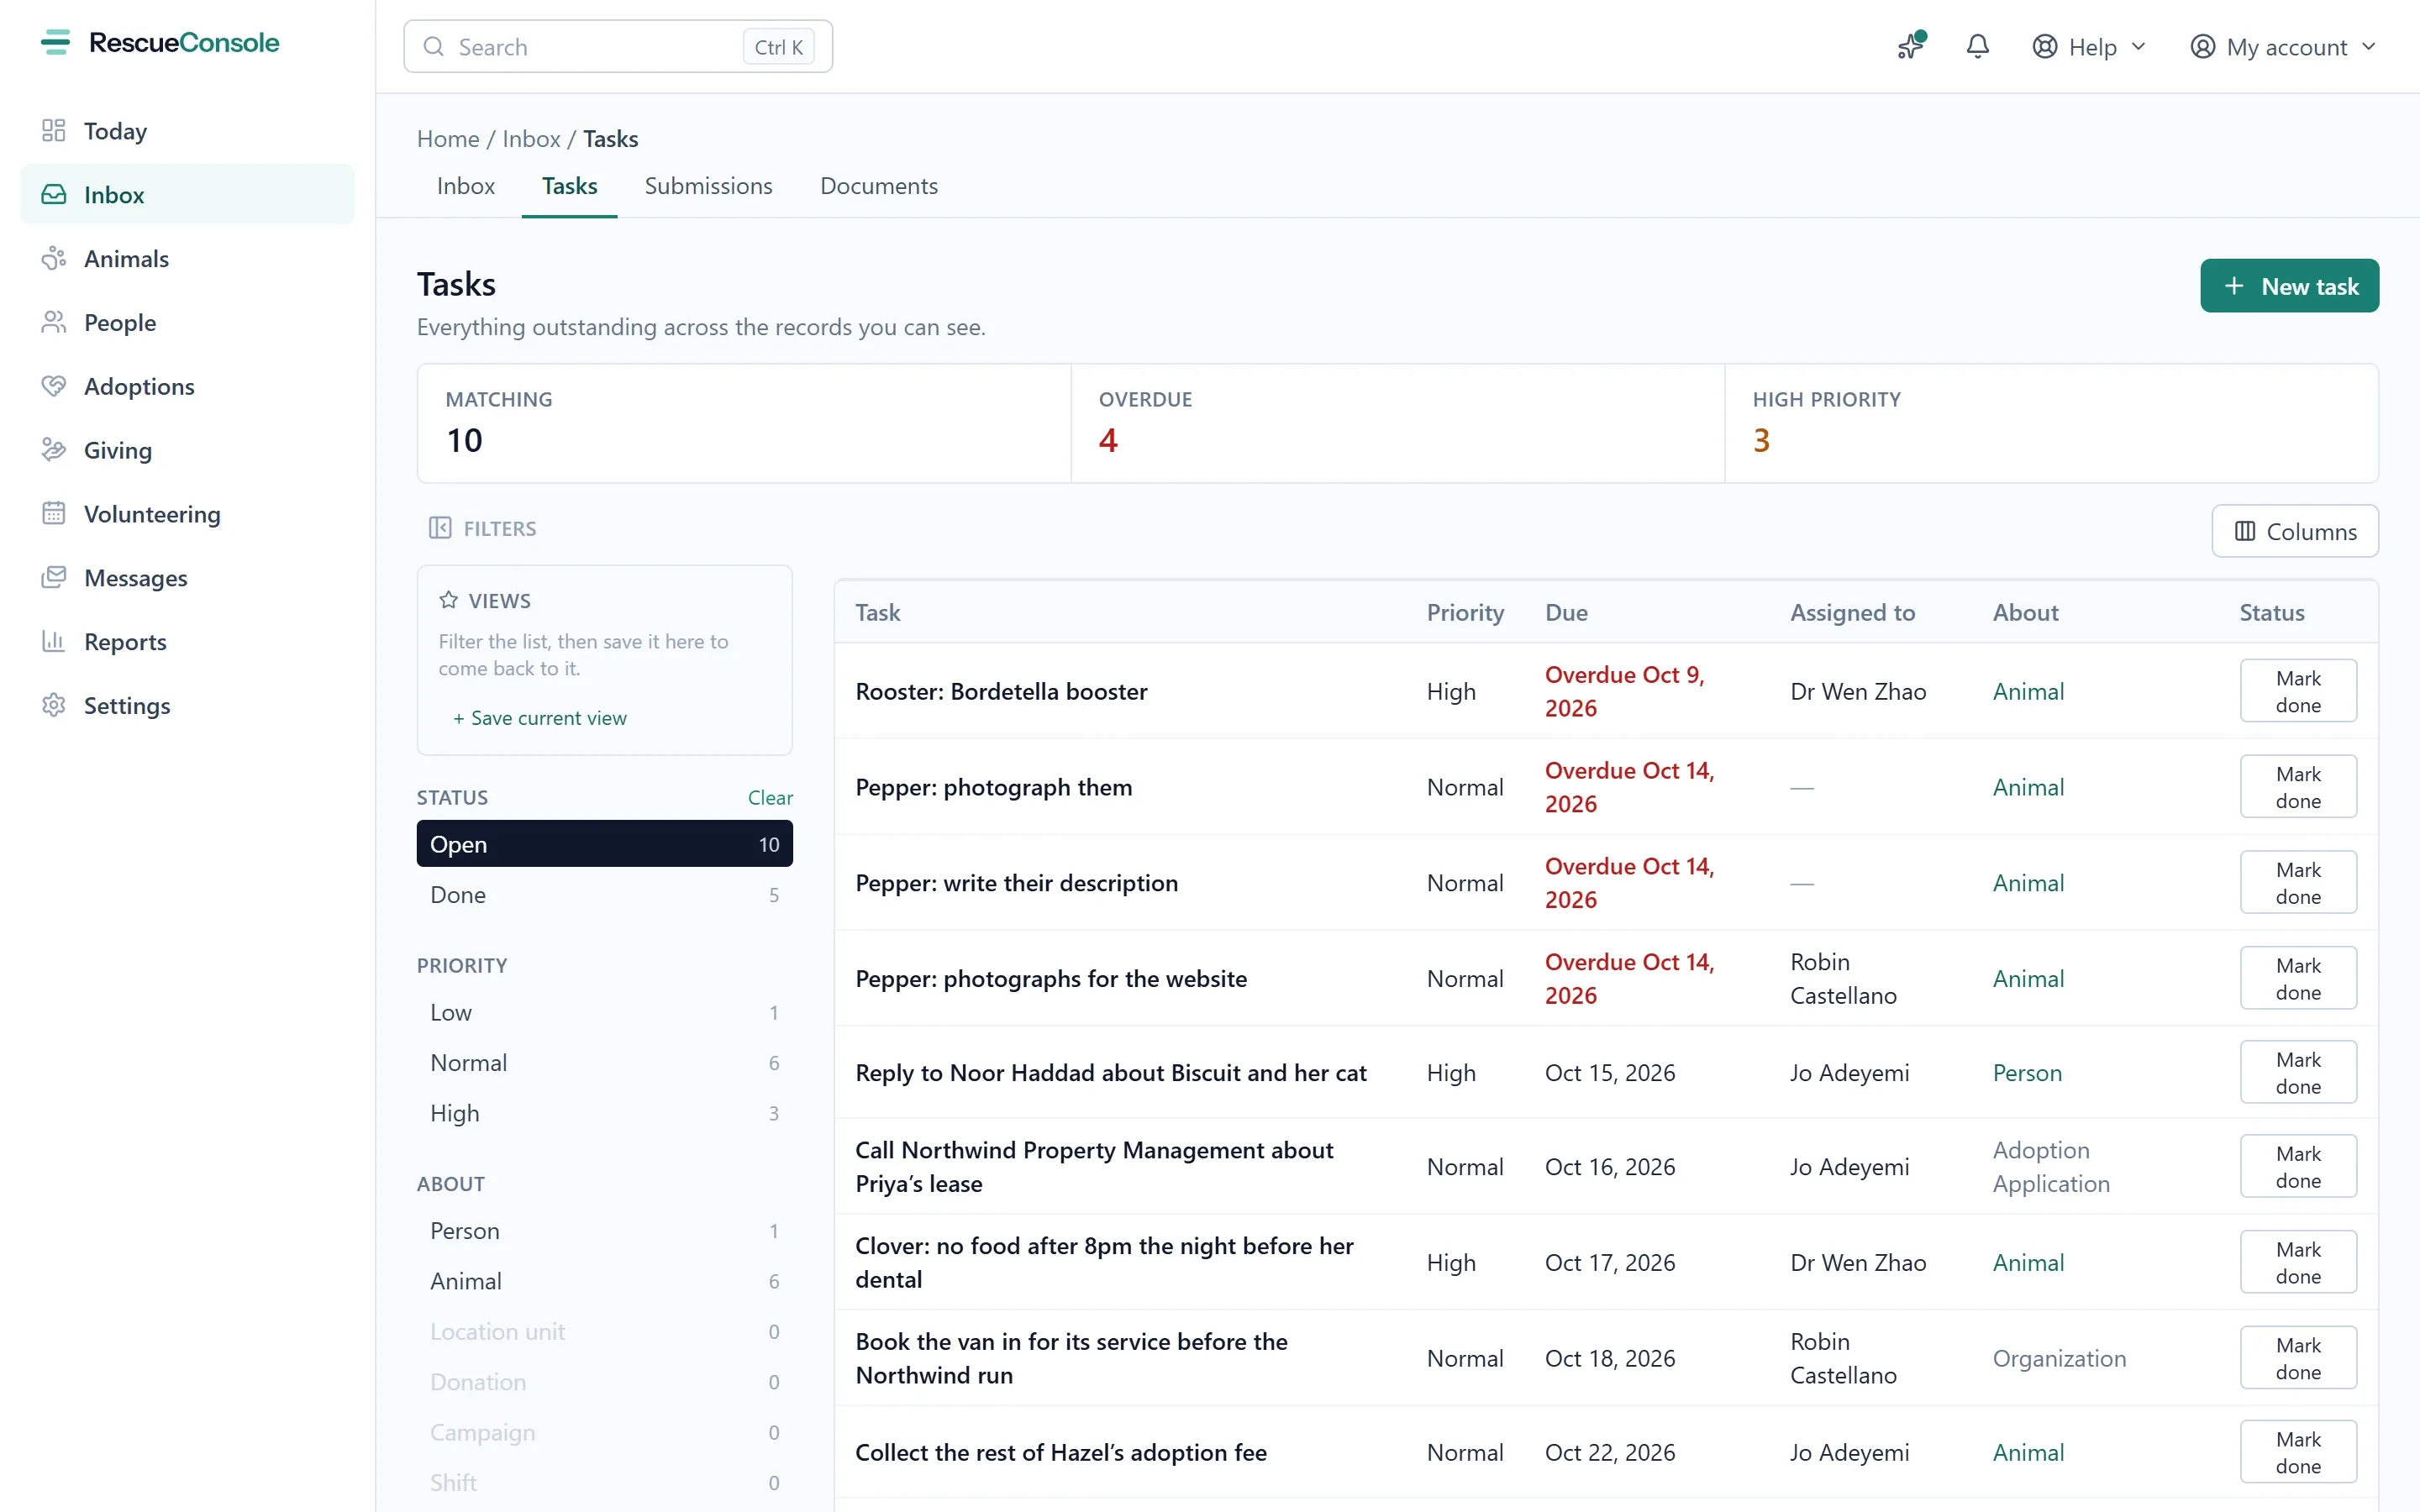2420x1512 pixels.
Task: Click the Volunteering calendar icon
Action: point(54,514)
